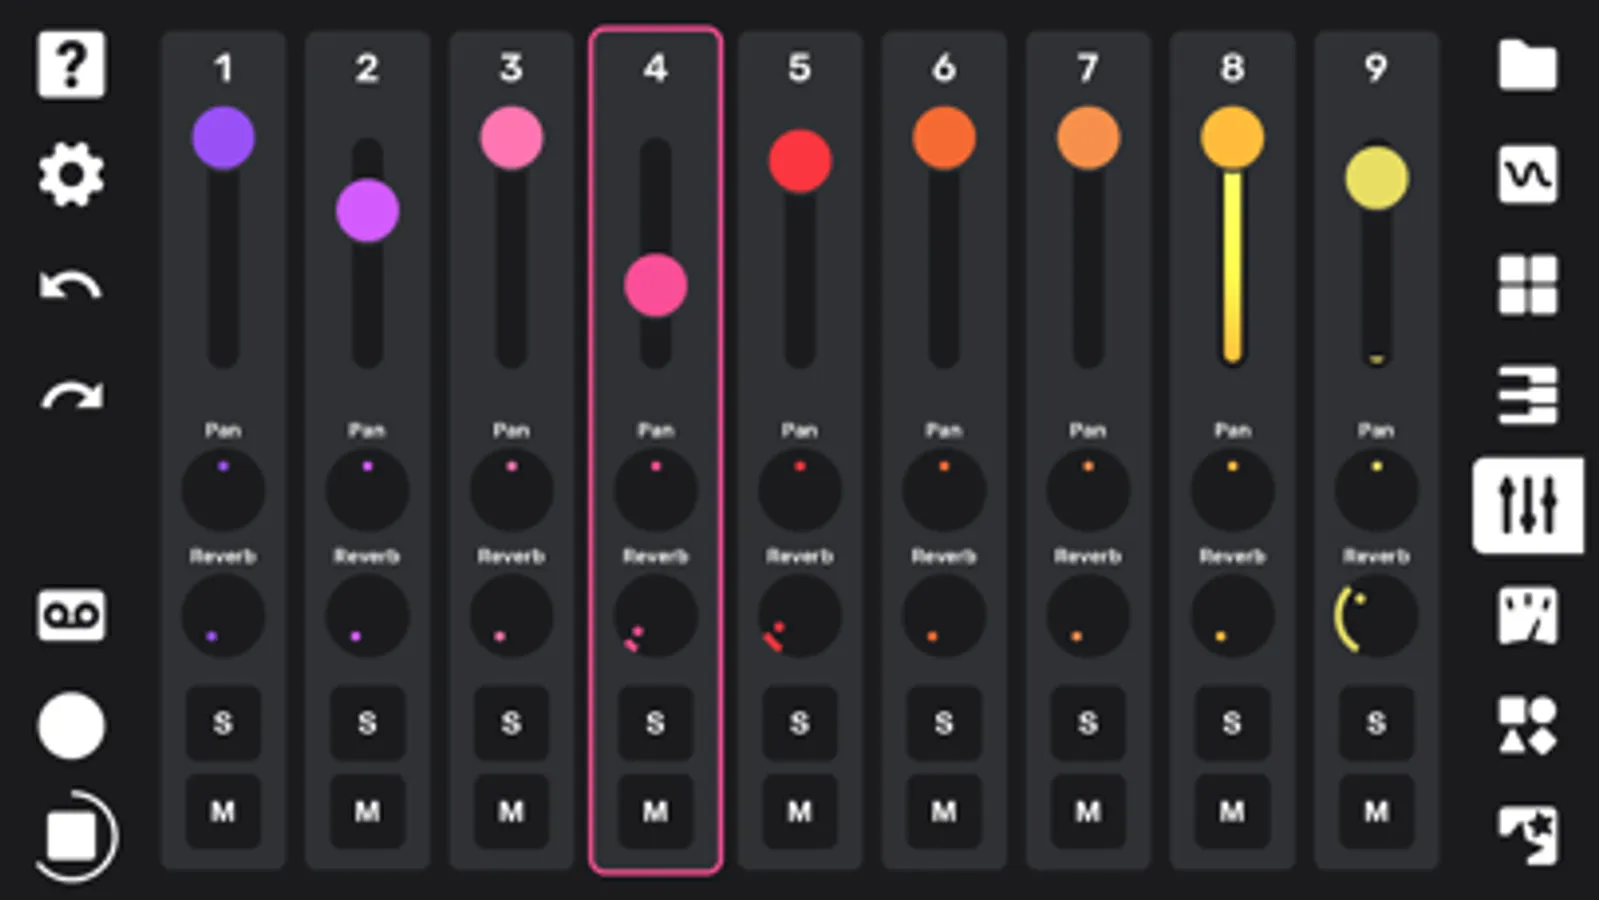Click the tape recorder cassette icon
This screenshot has height=900, width=1599.
pos(71,614)
